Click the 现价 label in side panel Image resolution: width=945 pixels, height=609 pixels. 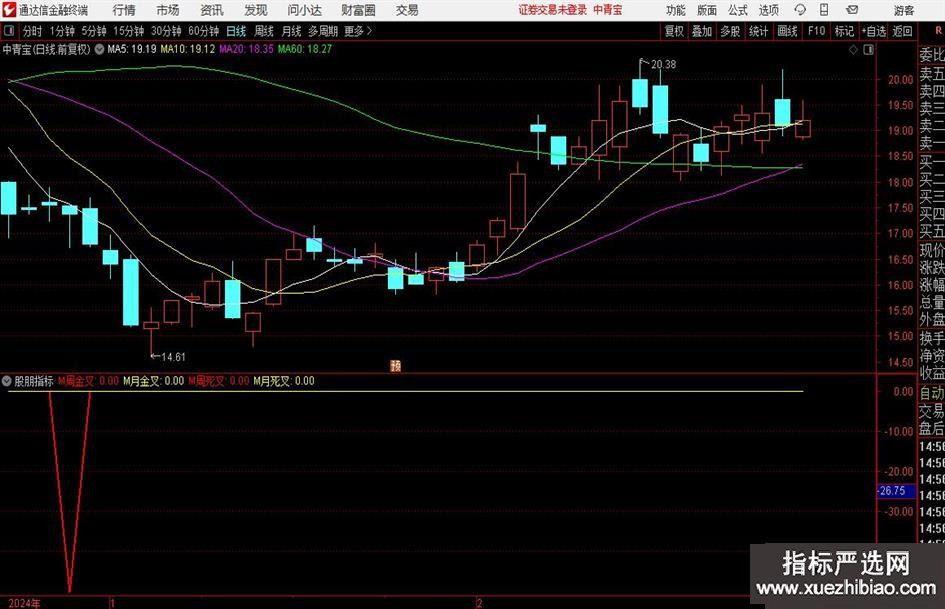point(932,250)
